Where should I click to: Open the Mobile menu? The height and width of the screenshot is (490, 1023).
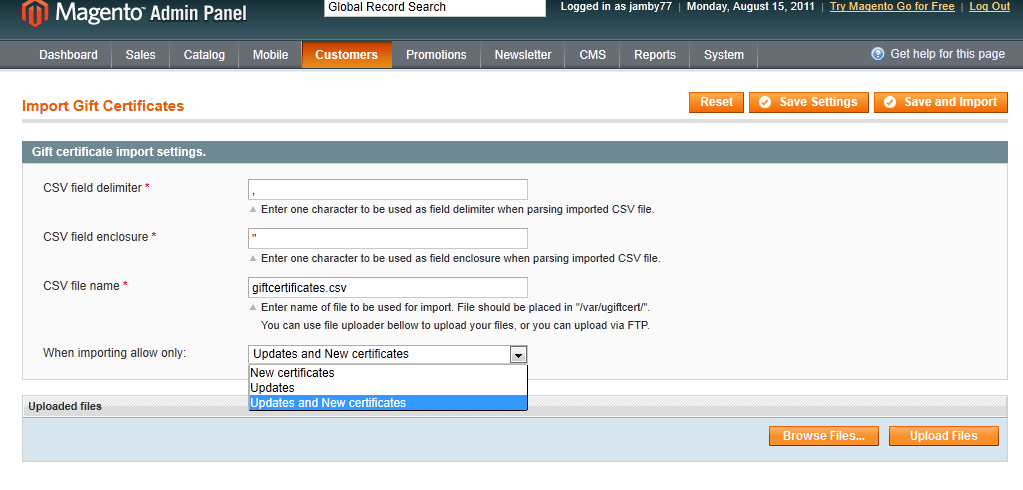[x=270, y=55]
